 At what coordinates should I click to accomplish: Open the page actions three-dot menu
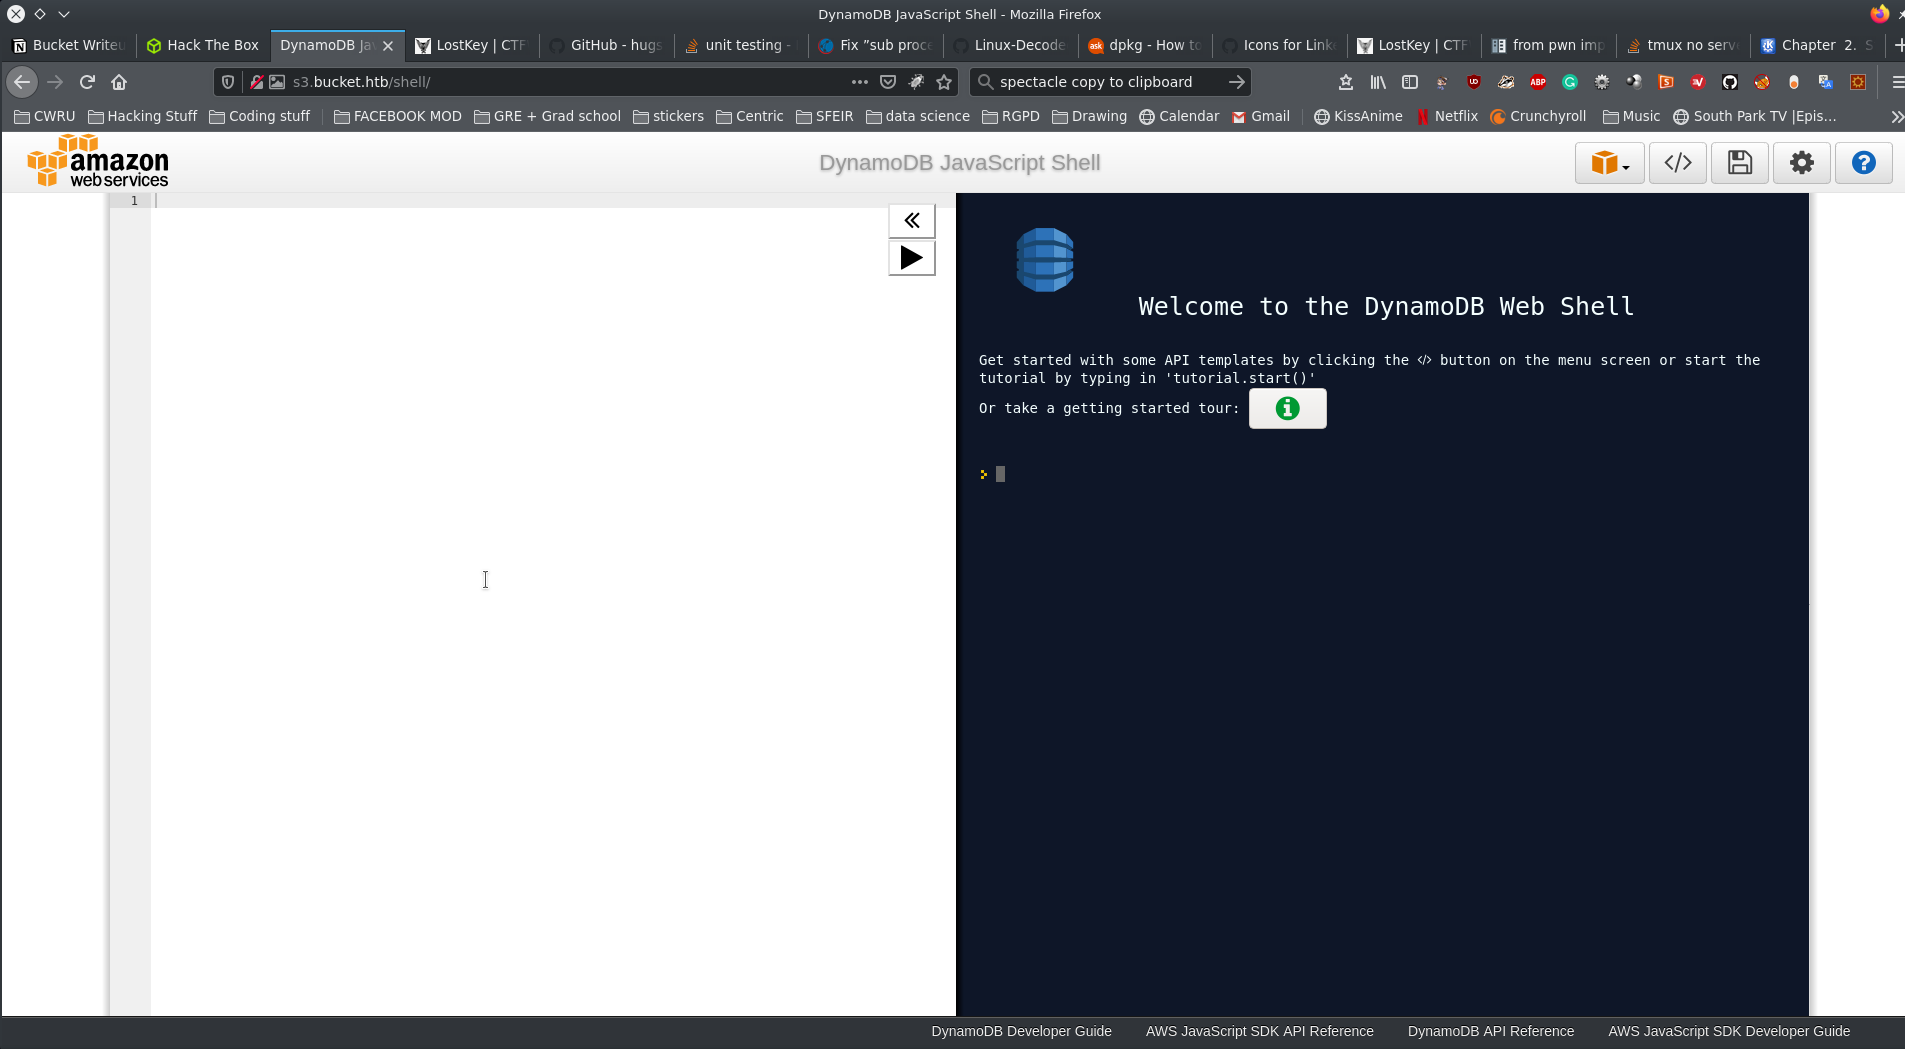point(859,82)
